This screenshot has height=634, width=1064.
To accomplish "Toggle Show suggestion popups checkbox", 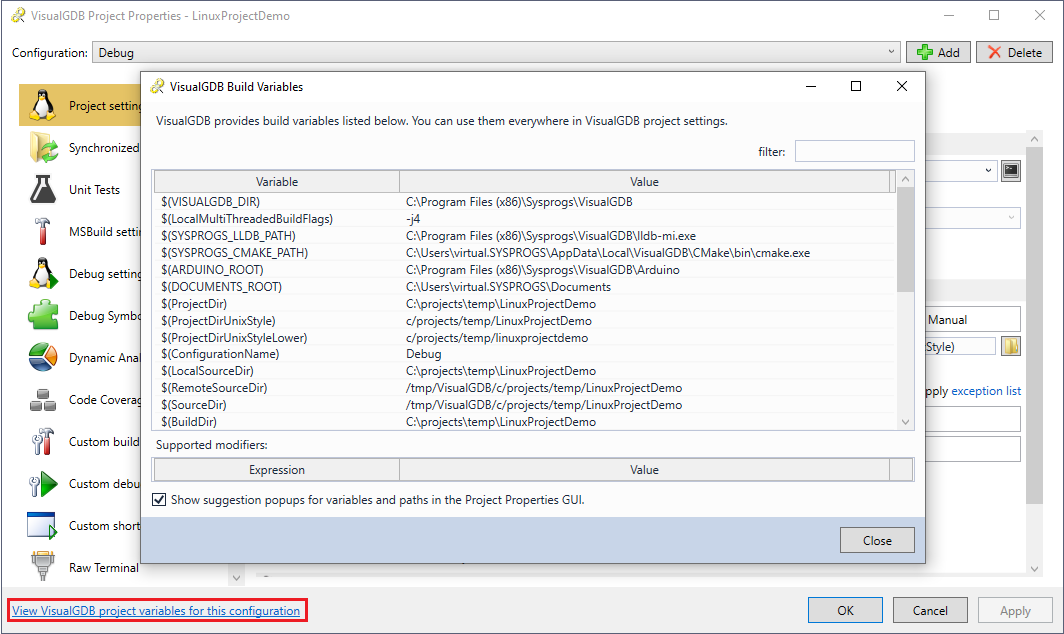I will coord(159,500).
